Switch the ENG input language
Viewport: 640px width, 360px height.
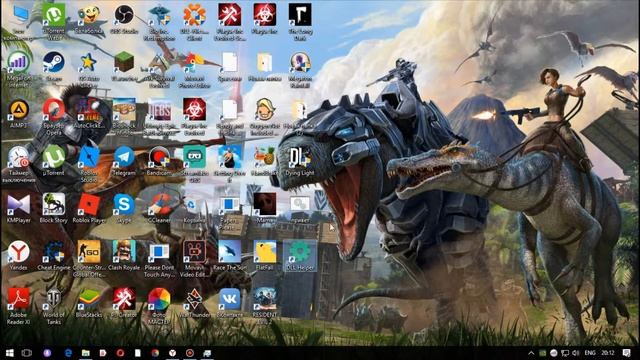[590, 353]
